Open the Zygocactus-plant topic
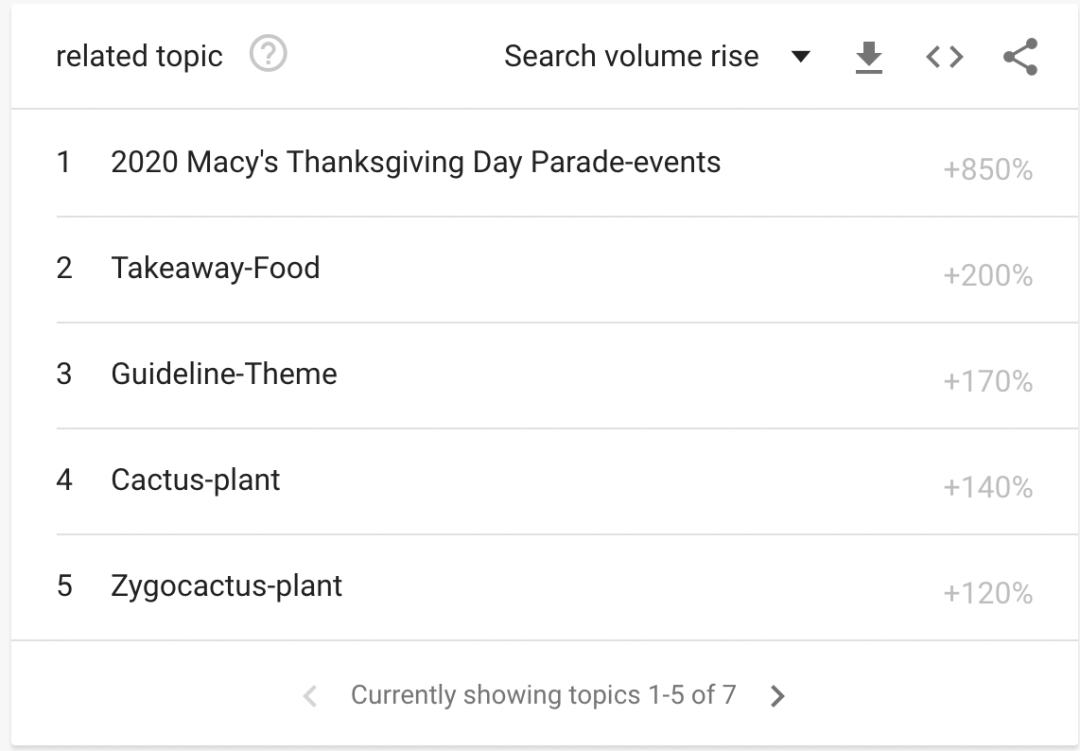The image size is (1080, 751). (226, 586)
